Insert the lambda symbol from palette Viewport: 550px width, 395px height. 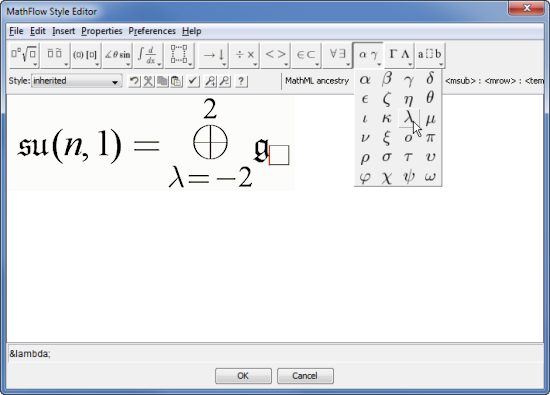point(408,118)
